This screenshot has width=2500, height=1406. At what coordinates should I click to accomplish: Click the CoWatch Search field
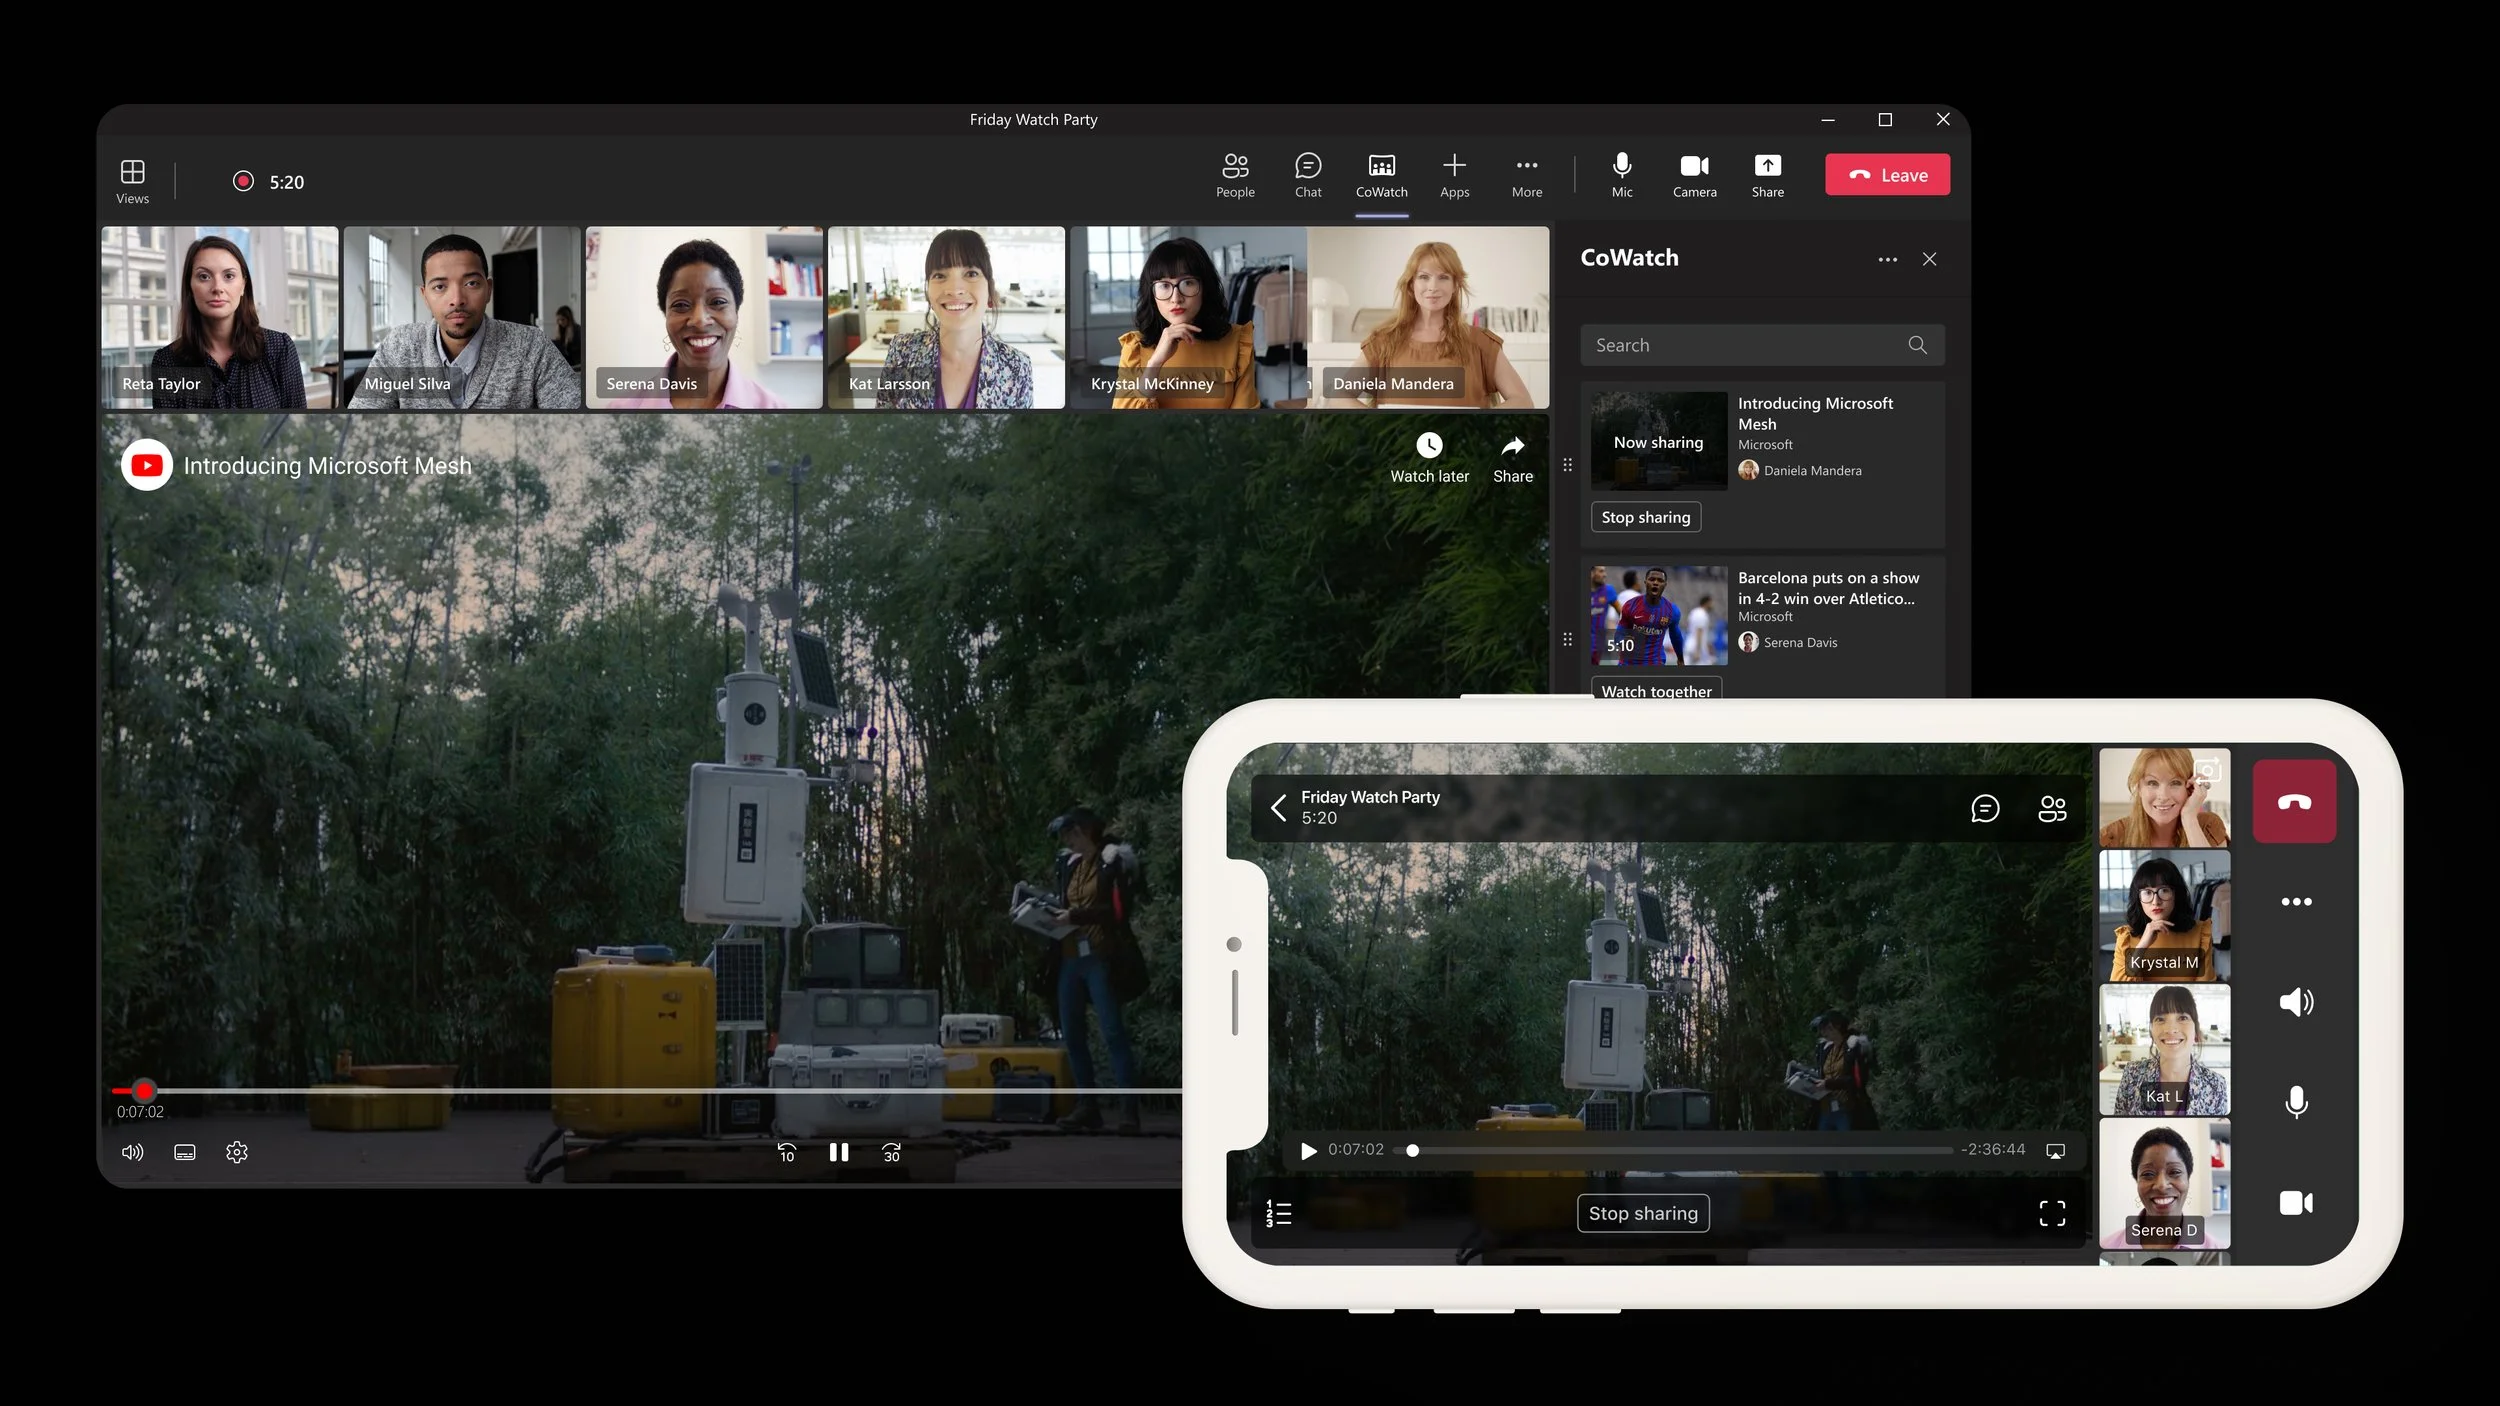(x=1762, y=345)
